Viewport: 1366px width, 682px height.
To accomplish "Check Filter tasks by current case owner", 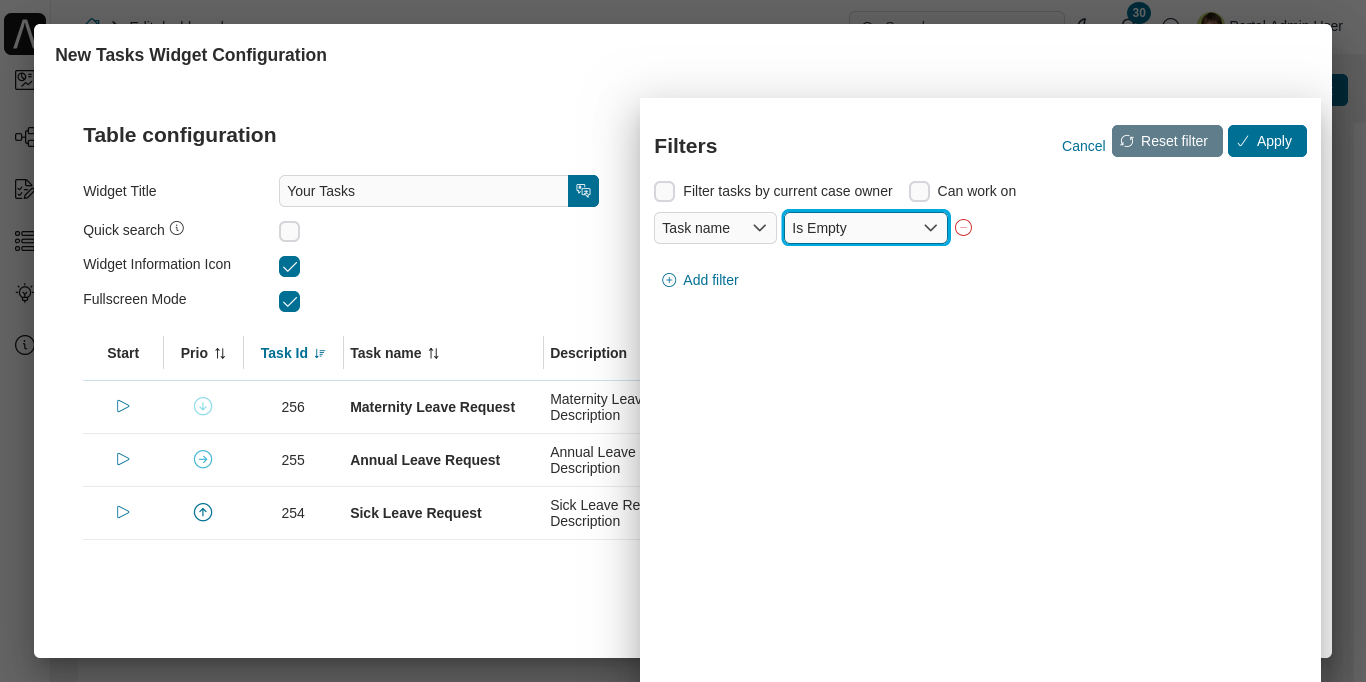I will 664,191.
